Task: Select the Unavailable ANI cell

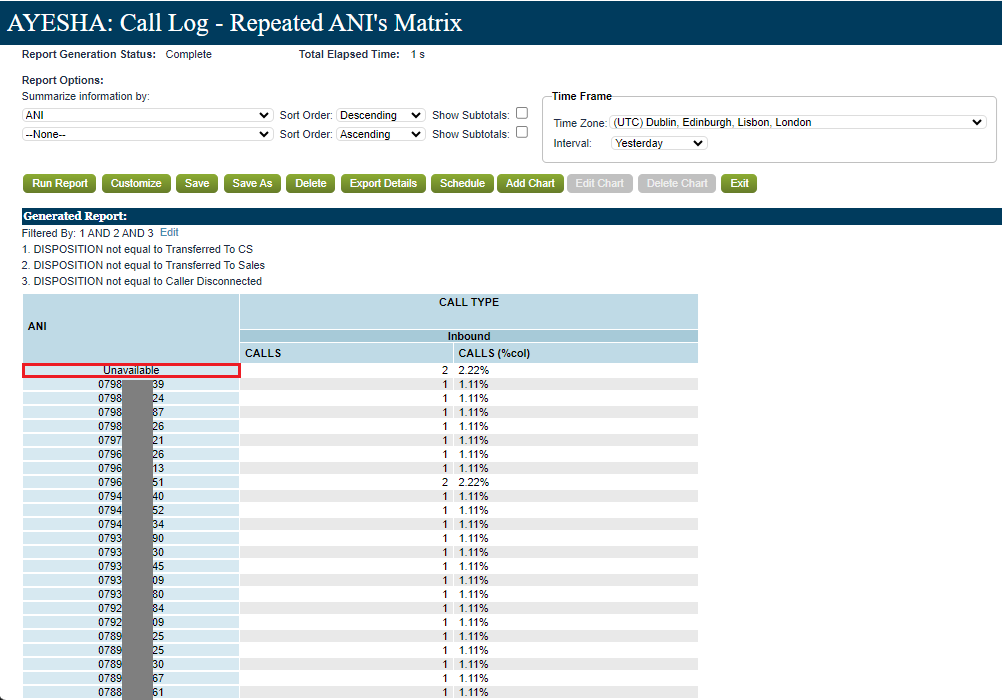Action: [131, 370]
